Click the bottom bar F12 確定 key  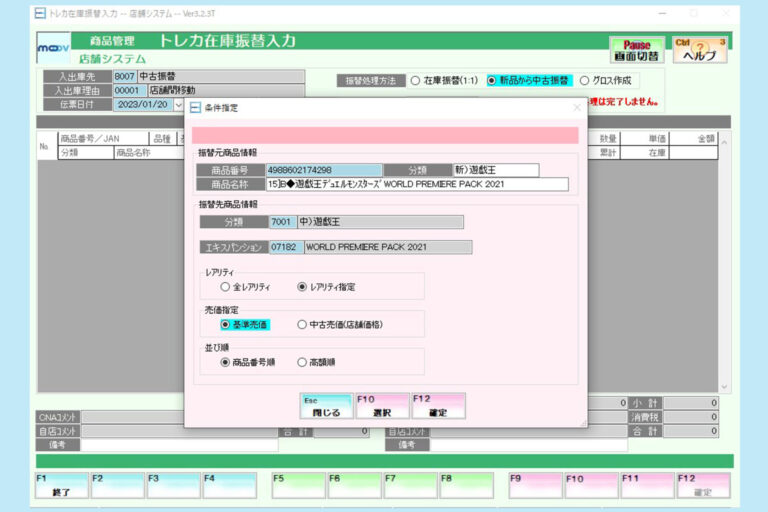(x=703, y=485)
